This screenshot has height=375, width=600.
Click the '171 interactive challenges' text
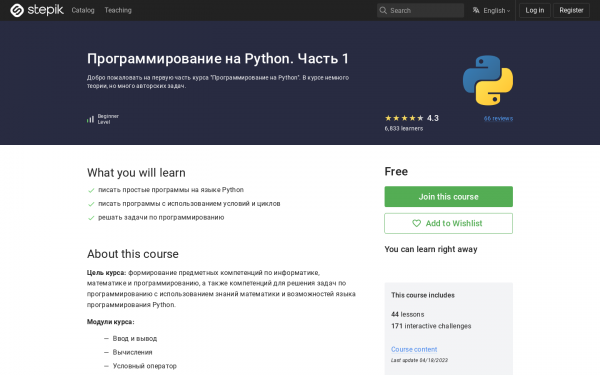(x=431, y=326)
